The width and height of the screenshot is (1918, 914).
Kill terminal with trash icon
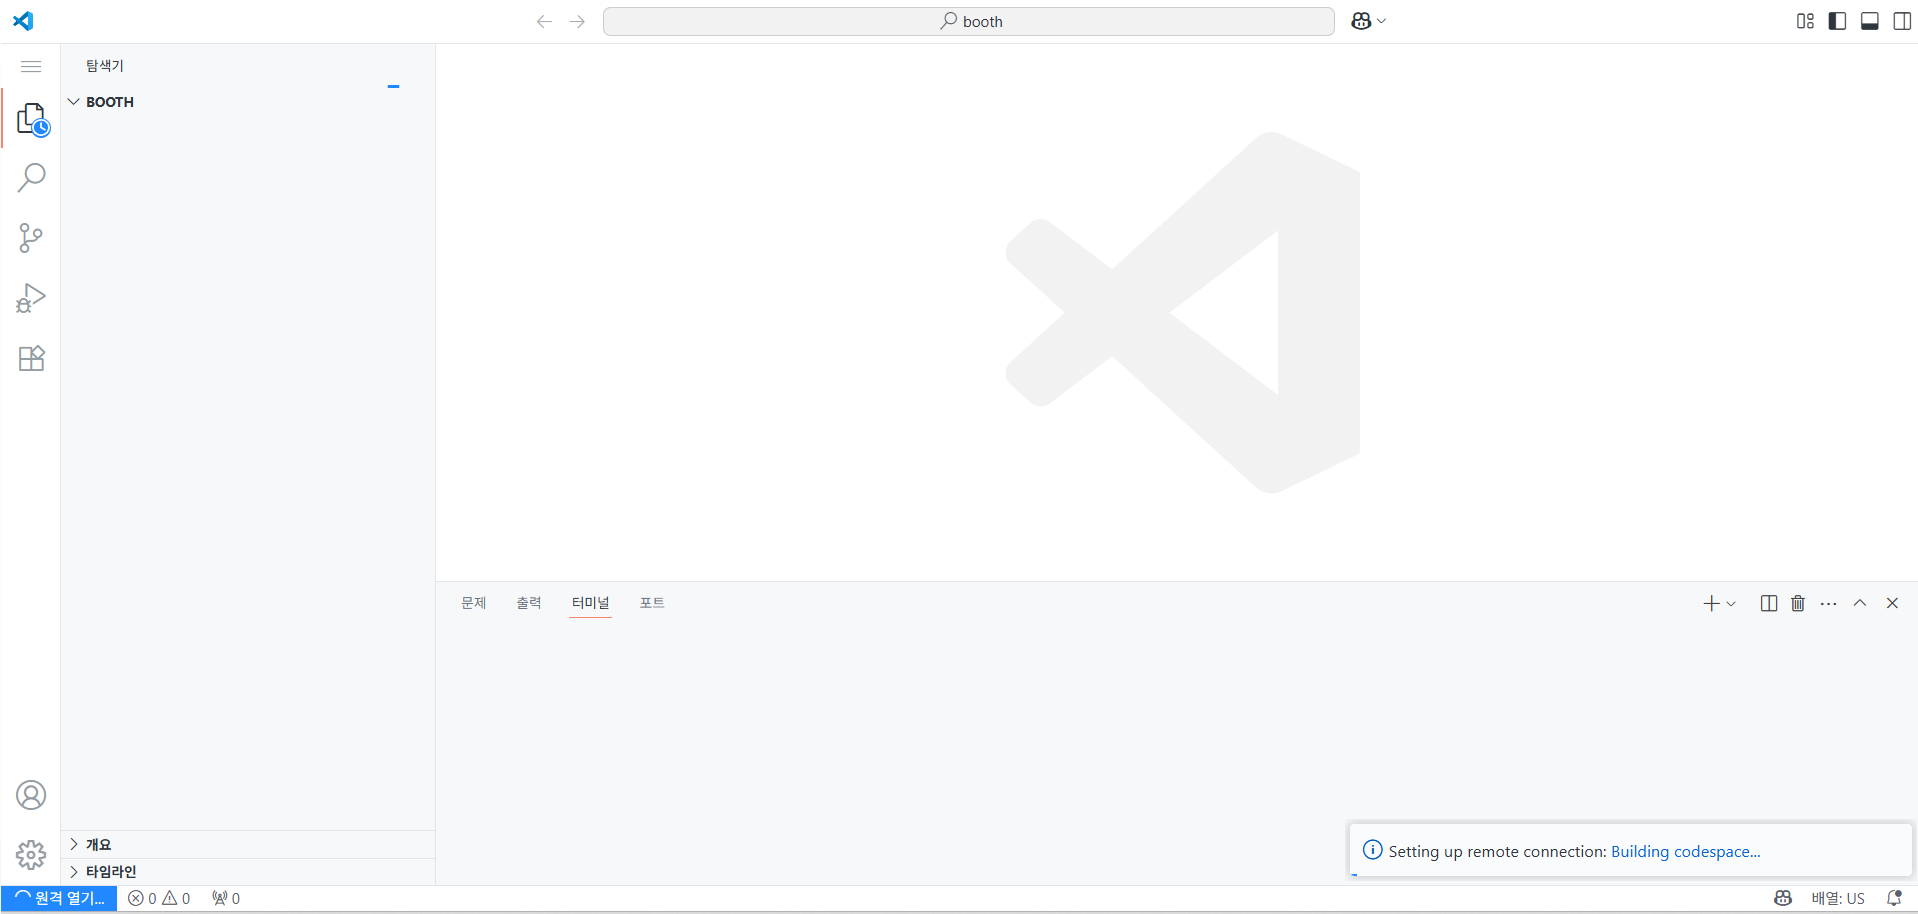click(1798, 603)
